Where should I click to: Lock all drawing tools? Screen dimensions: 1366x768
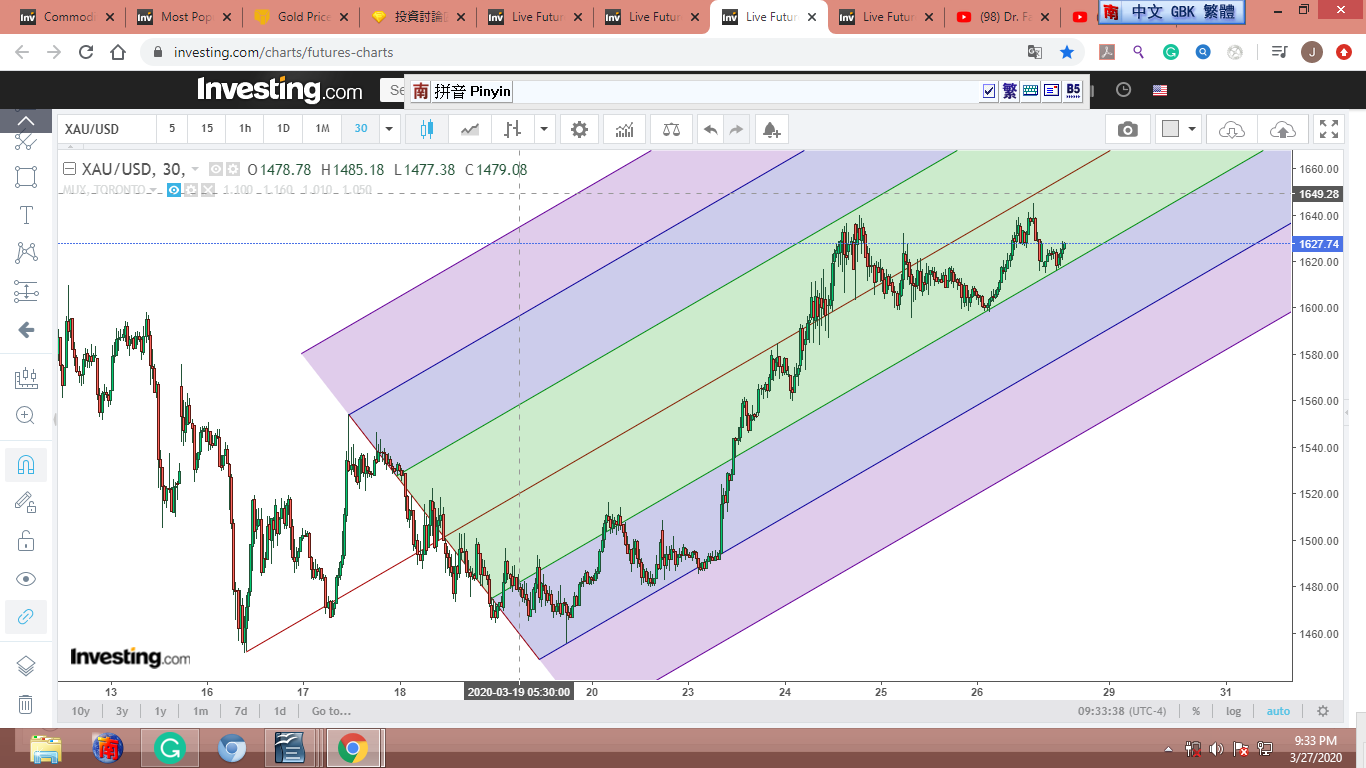click(26, 541)
